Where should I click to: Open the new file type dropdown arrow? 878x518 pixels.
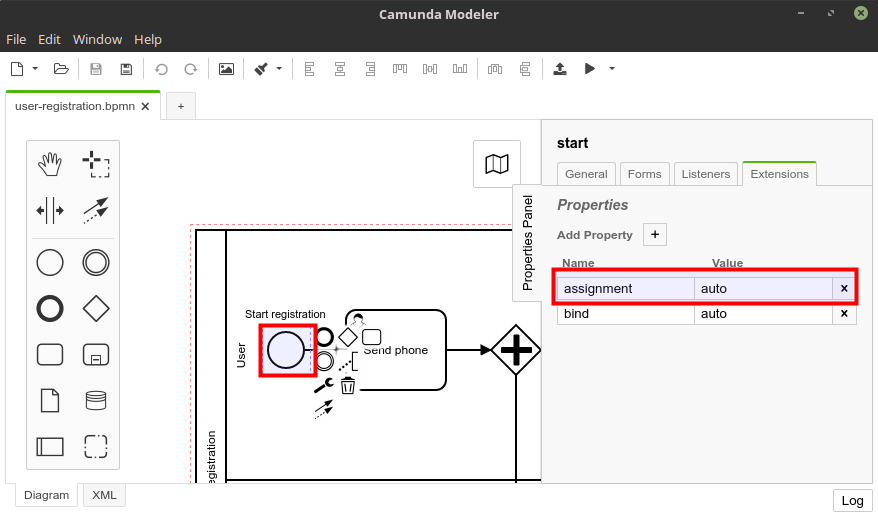pyautogui.click(x=35, y=69)
